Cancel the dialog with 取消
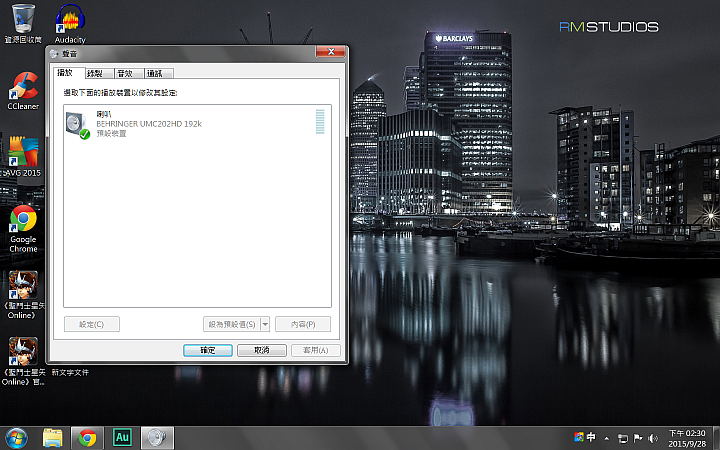Viewport: 720px width, 450px height. tap(262, 350)
